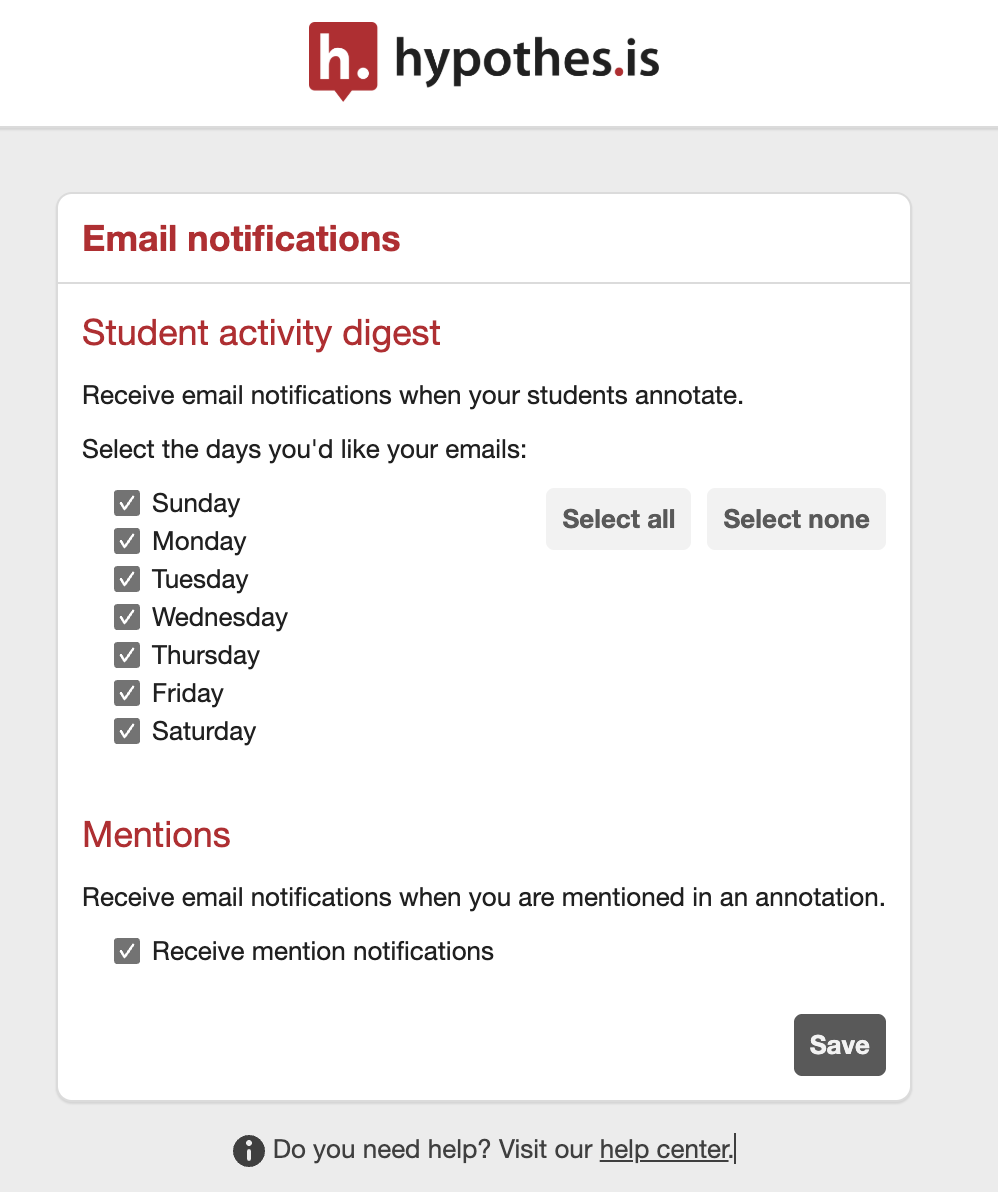This screenshot has height=1192, width=998.
Task: Click the hypothes.is wordmark text
Action: [527, 59]
